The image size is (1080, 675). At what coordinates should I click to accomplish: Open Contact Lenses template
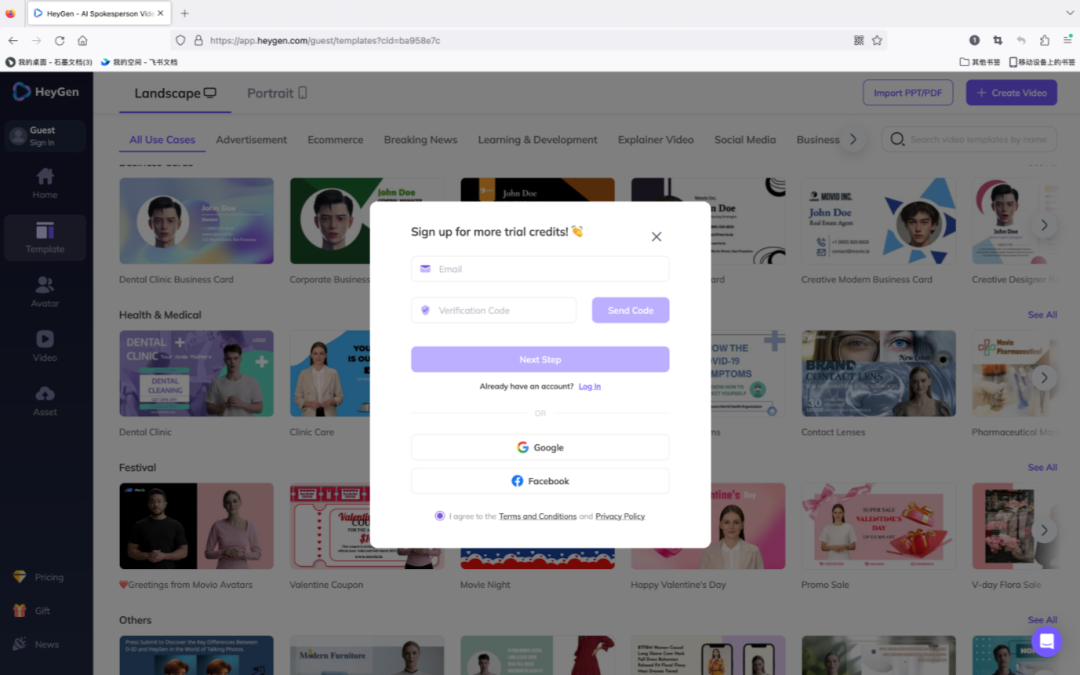click(878, 373)
